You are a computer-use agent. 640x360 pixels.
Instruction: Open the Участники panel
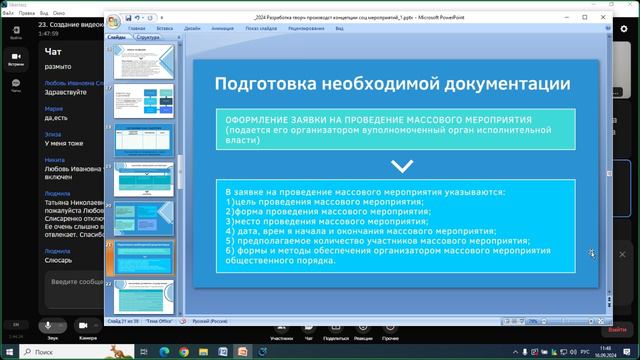pyautogui.click(x=281, y=333)
